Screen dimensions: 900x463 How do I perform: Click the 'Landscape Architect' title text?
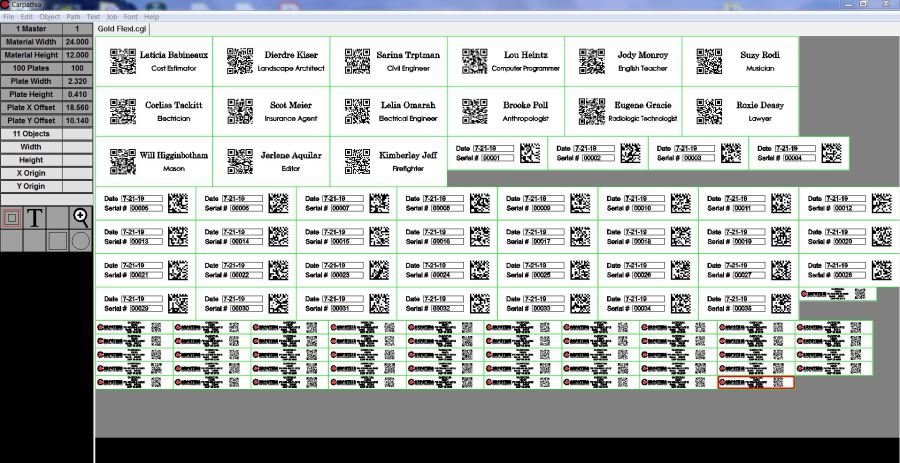(x=291, y=68)
